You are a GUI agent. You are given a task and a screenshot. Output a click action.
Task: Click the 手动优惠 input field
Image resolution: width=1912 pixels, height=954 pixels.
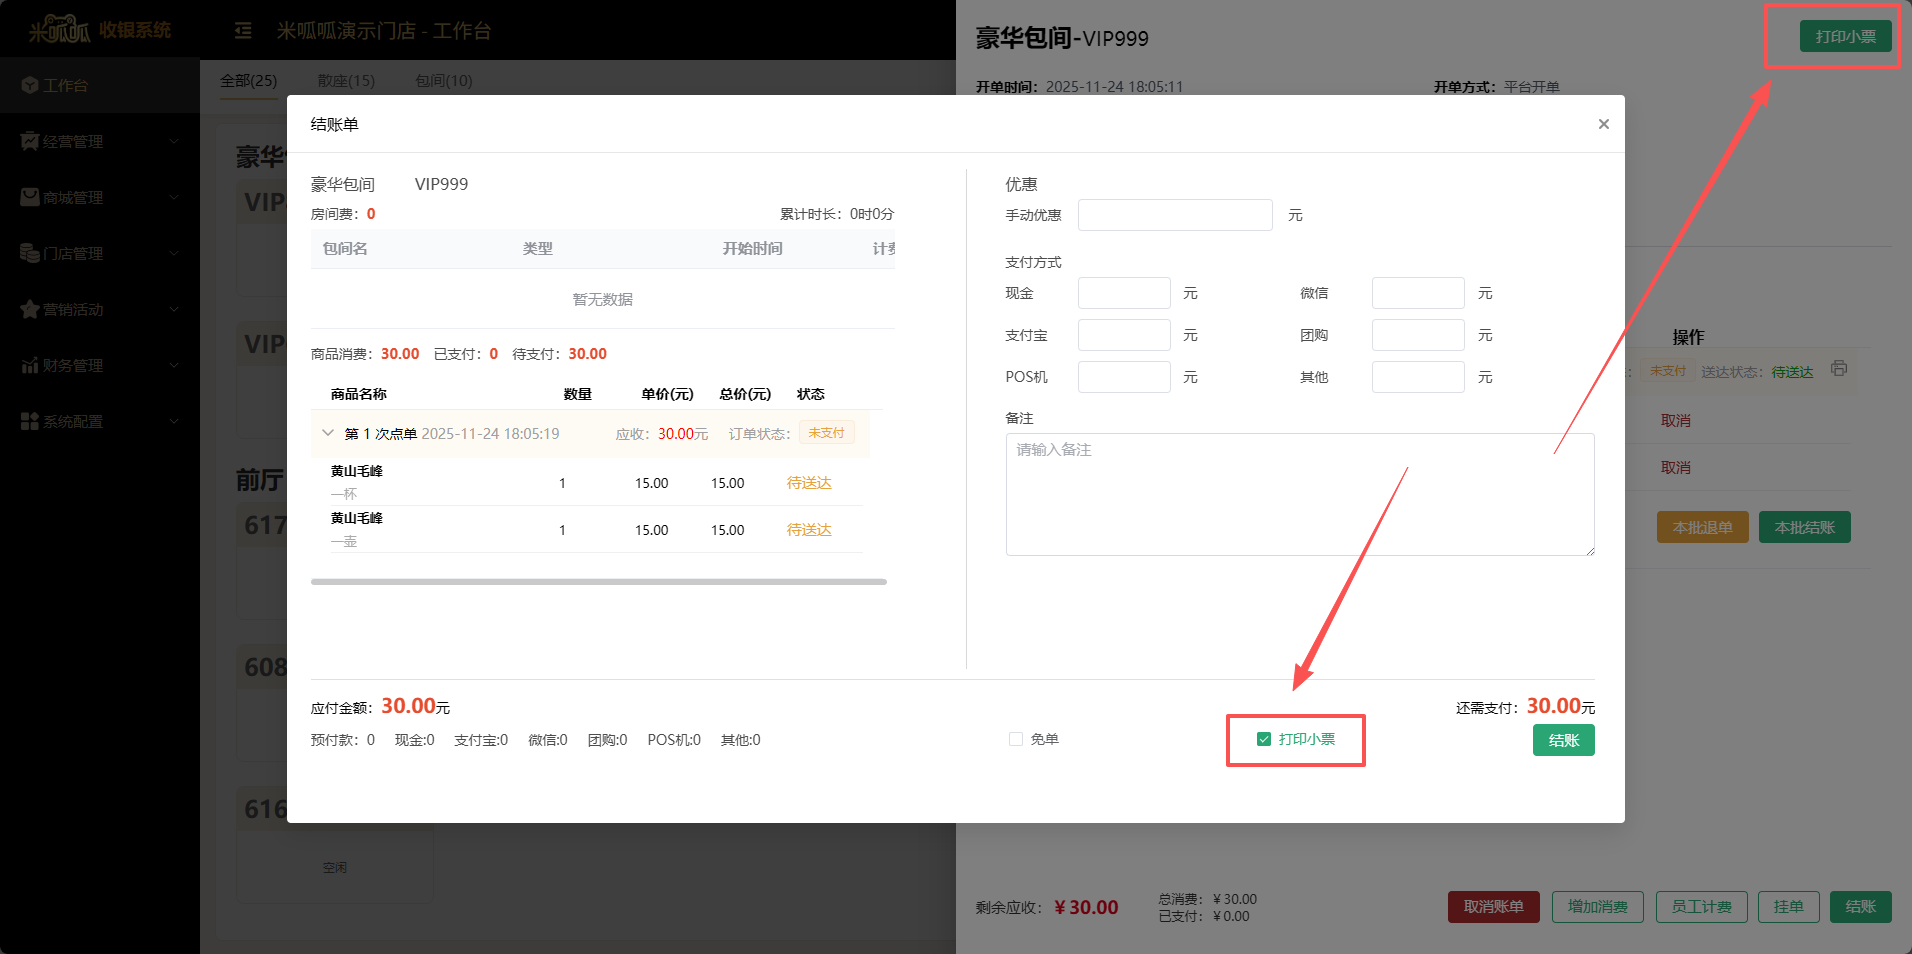[x=1174, y=215]
